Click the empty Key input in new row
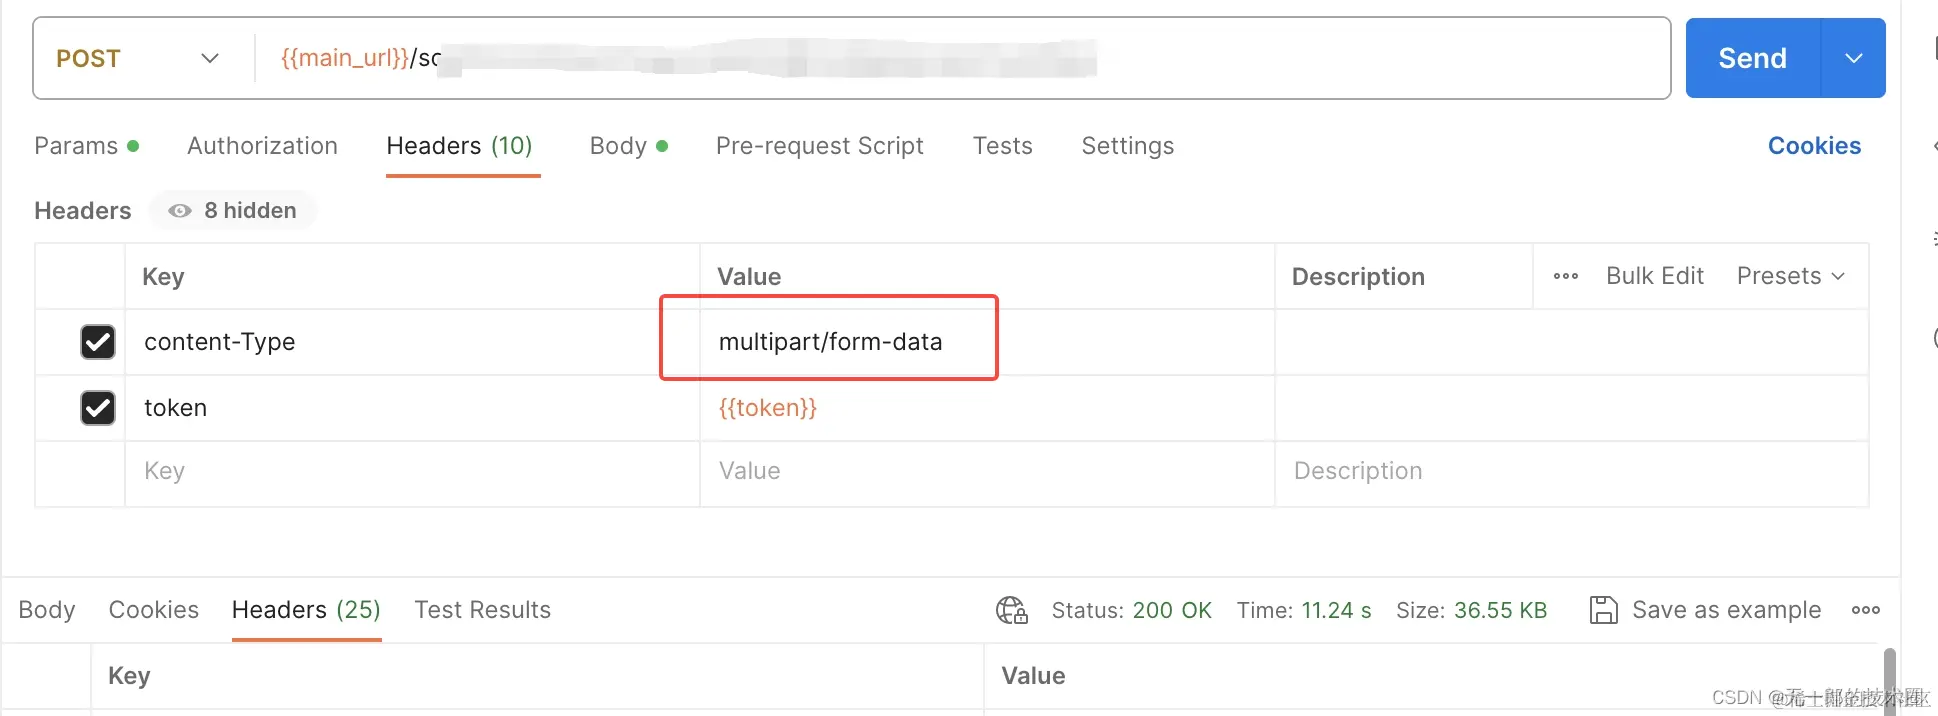Viewport: 1938px width, 716px height. (412, 471)
